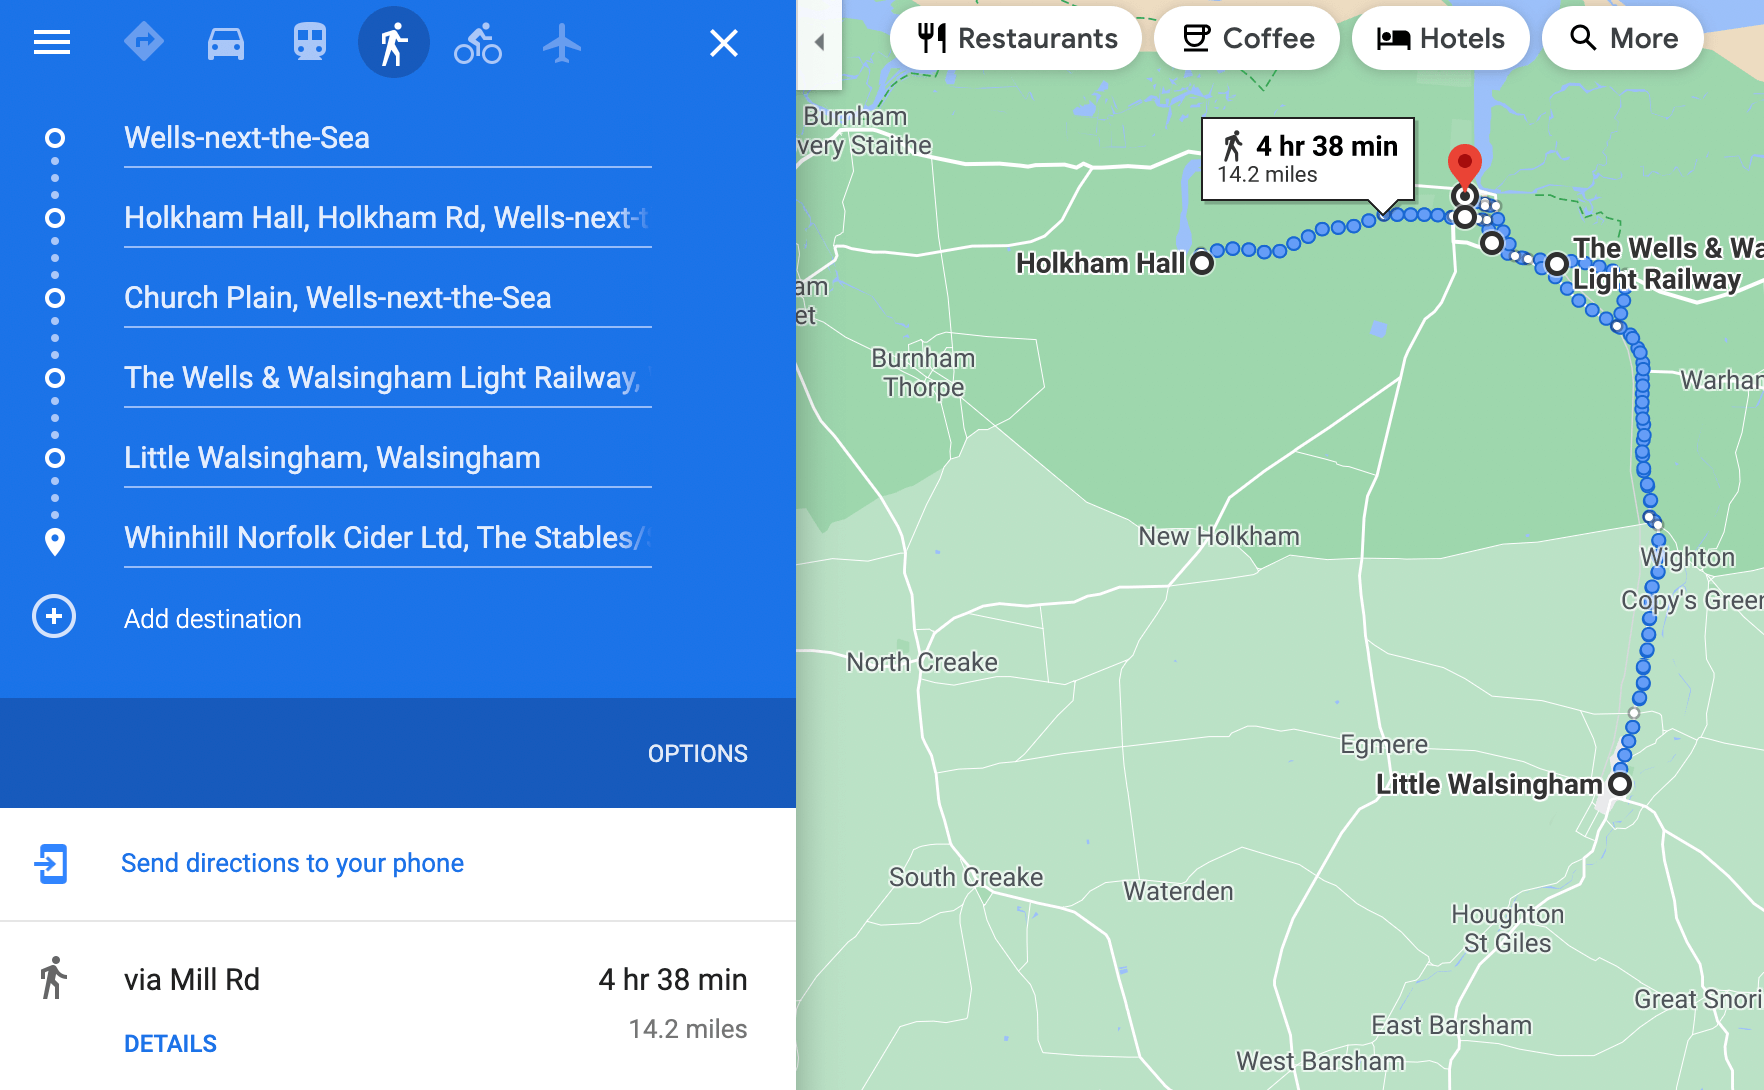
Task: Click the Restaurants search chip
Action: 1015,38
